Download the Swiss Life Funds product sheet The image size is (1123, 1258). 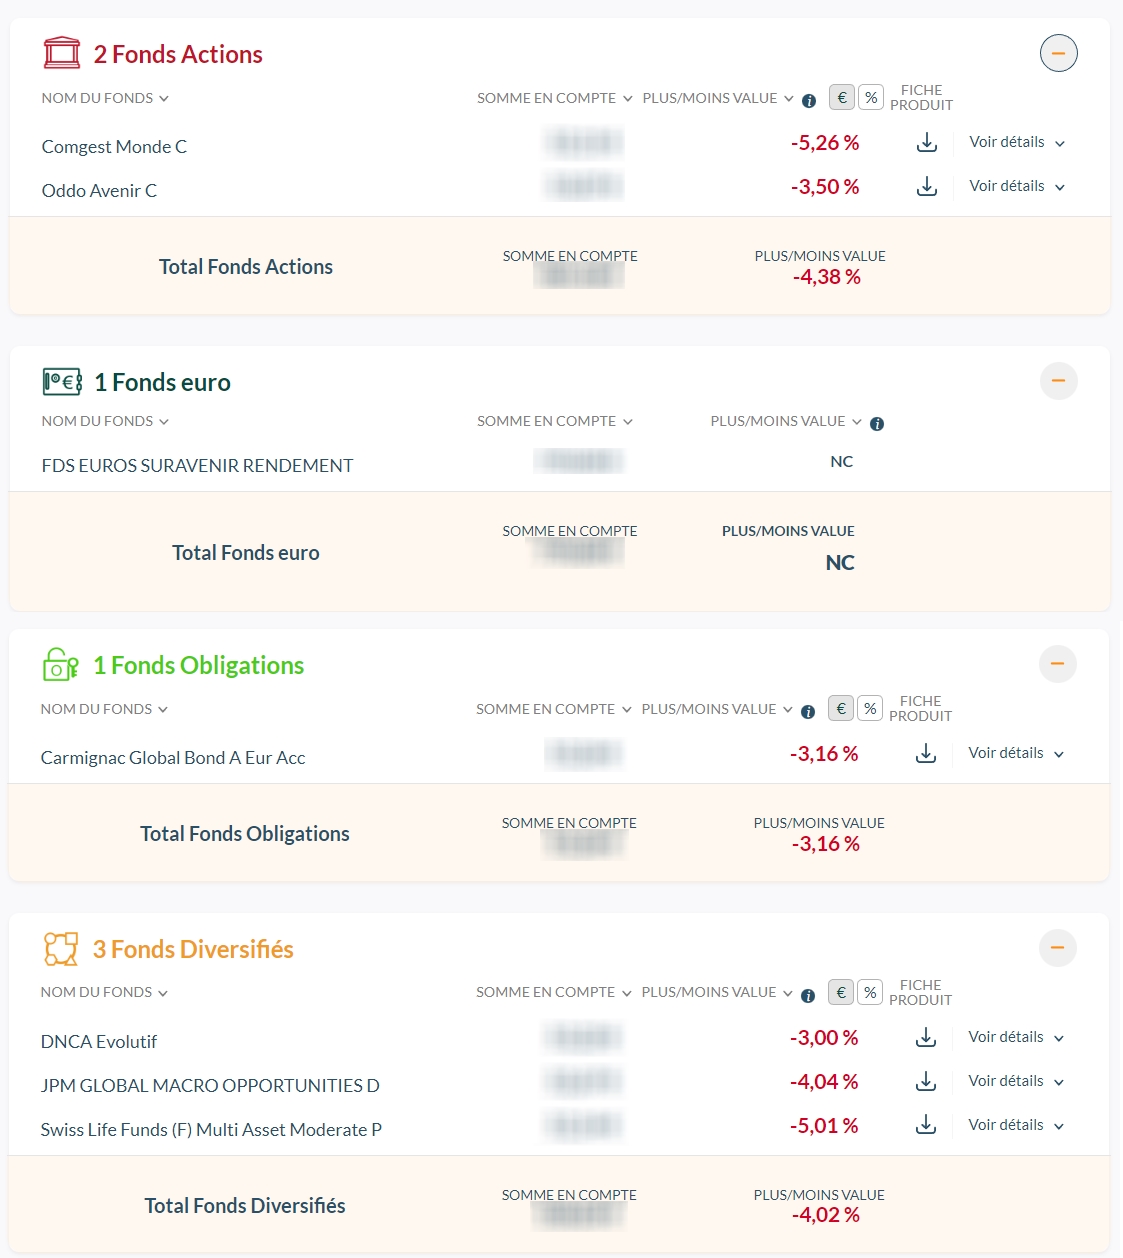click(926, 1126)
